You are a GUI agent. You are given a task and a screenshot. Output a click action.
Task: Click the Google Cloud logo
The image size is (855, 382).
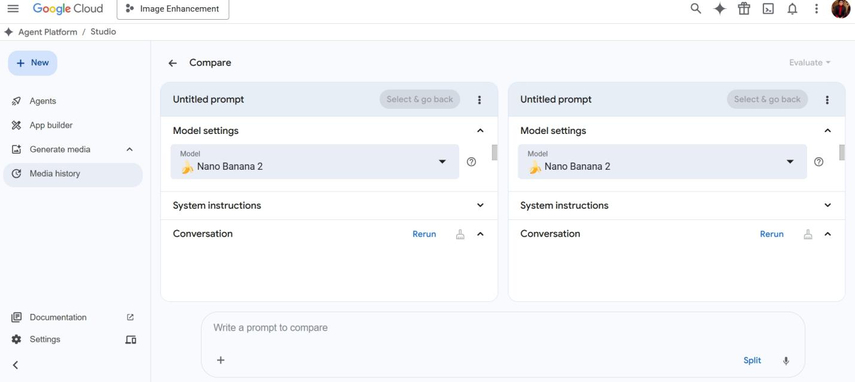tap(68, 9)
